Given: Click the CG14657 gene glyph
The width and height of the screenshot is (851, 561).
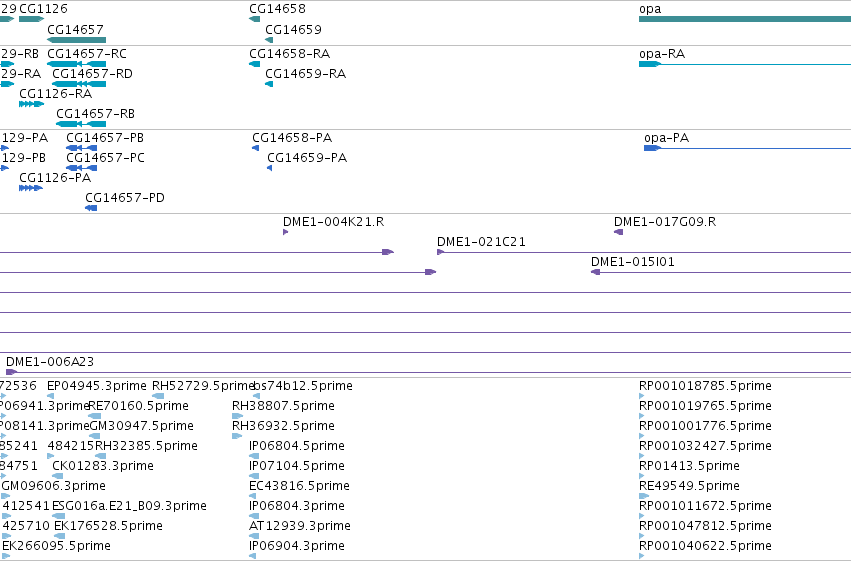Looking at the screenshot, I should (x=77, y=40).
